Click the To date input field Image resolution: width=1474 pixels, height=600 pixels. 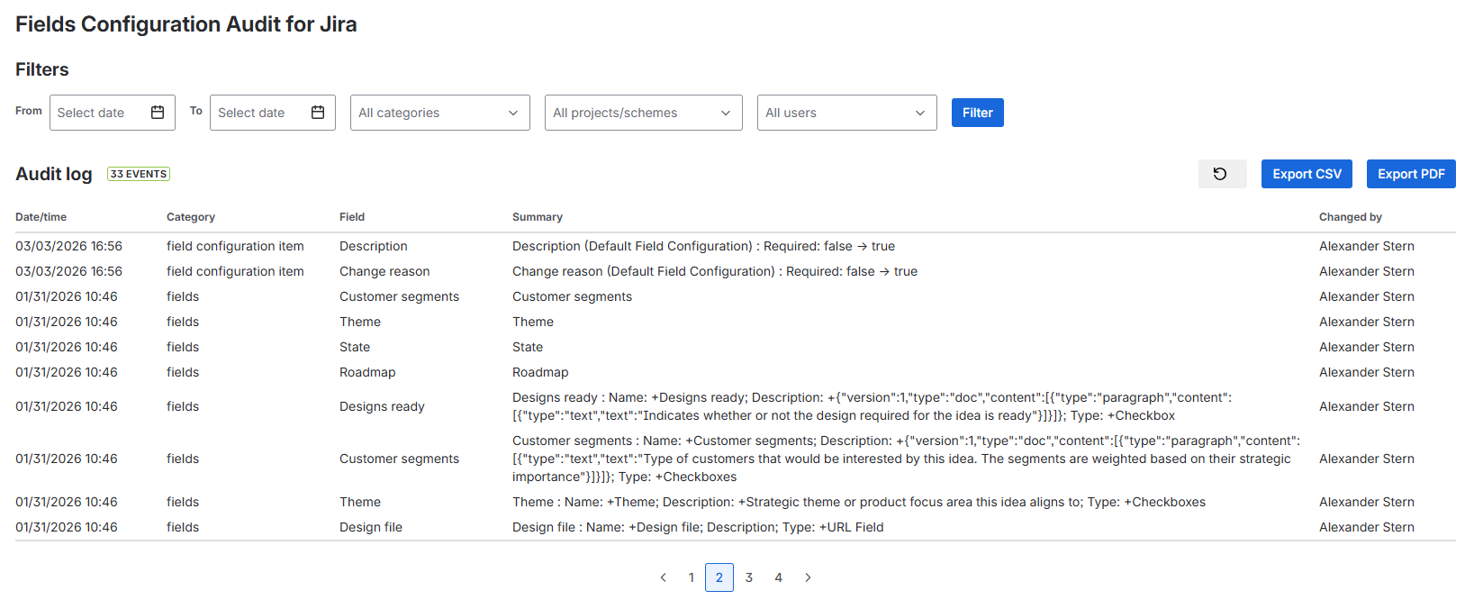pyautogui.click(x=260, y=113)
